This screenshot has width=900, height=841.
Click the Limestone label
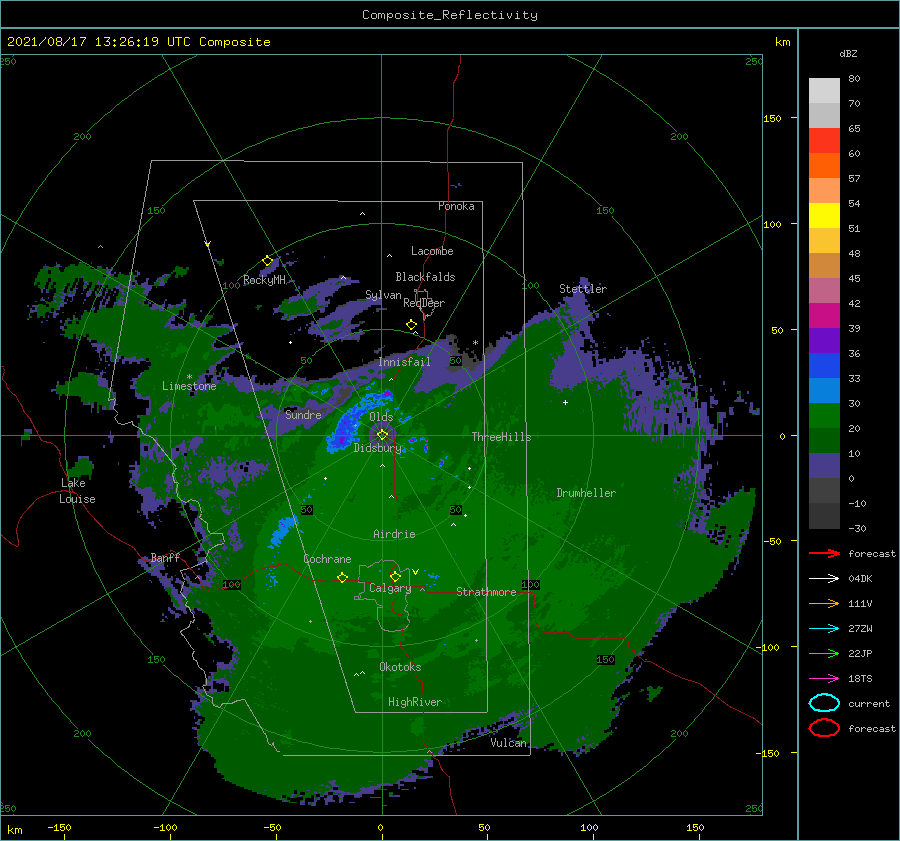pyautogui.click(x=189, y=386)
